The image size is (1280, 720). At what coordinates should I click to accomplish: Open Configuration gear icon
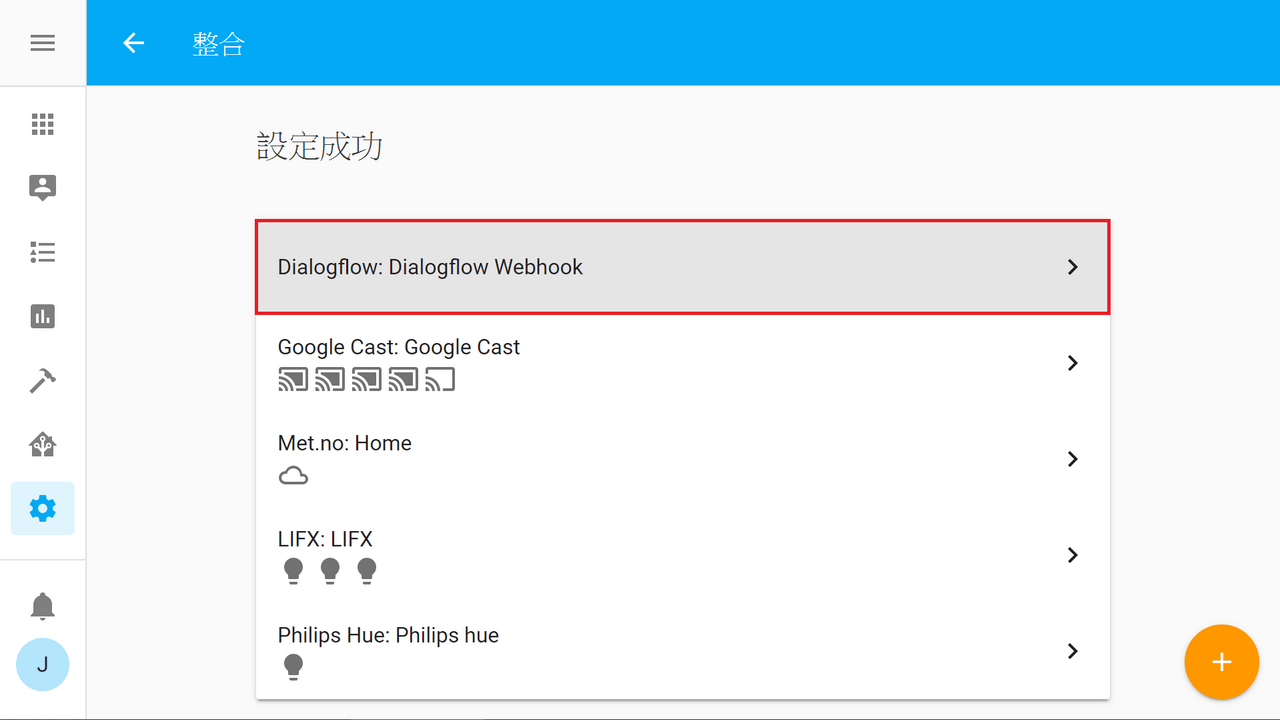click(x=42, y=508)
